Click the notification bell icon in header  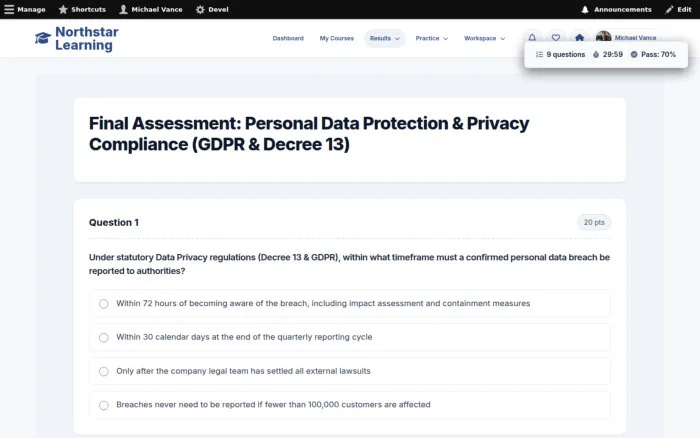coord(532,38)
